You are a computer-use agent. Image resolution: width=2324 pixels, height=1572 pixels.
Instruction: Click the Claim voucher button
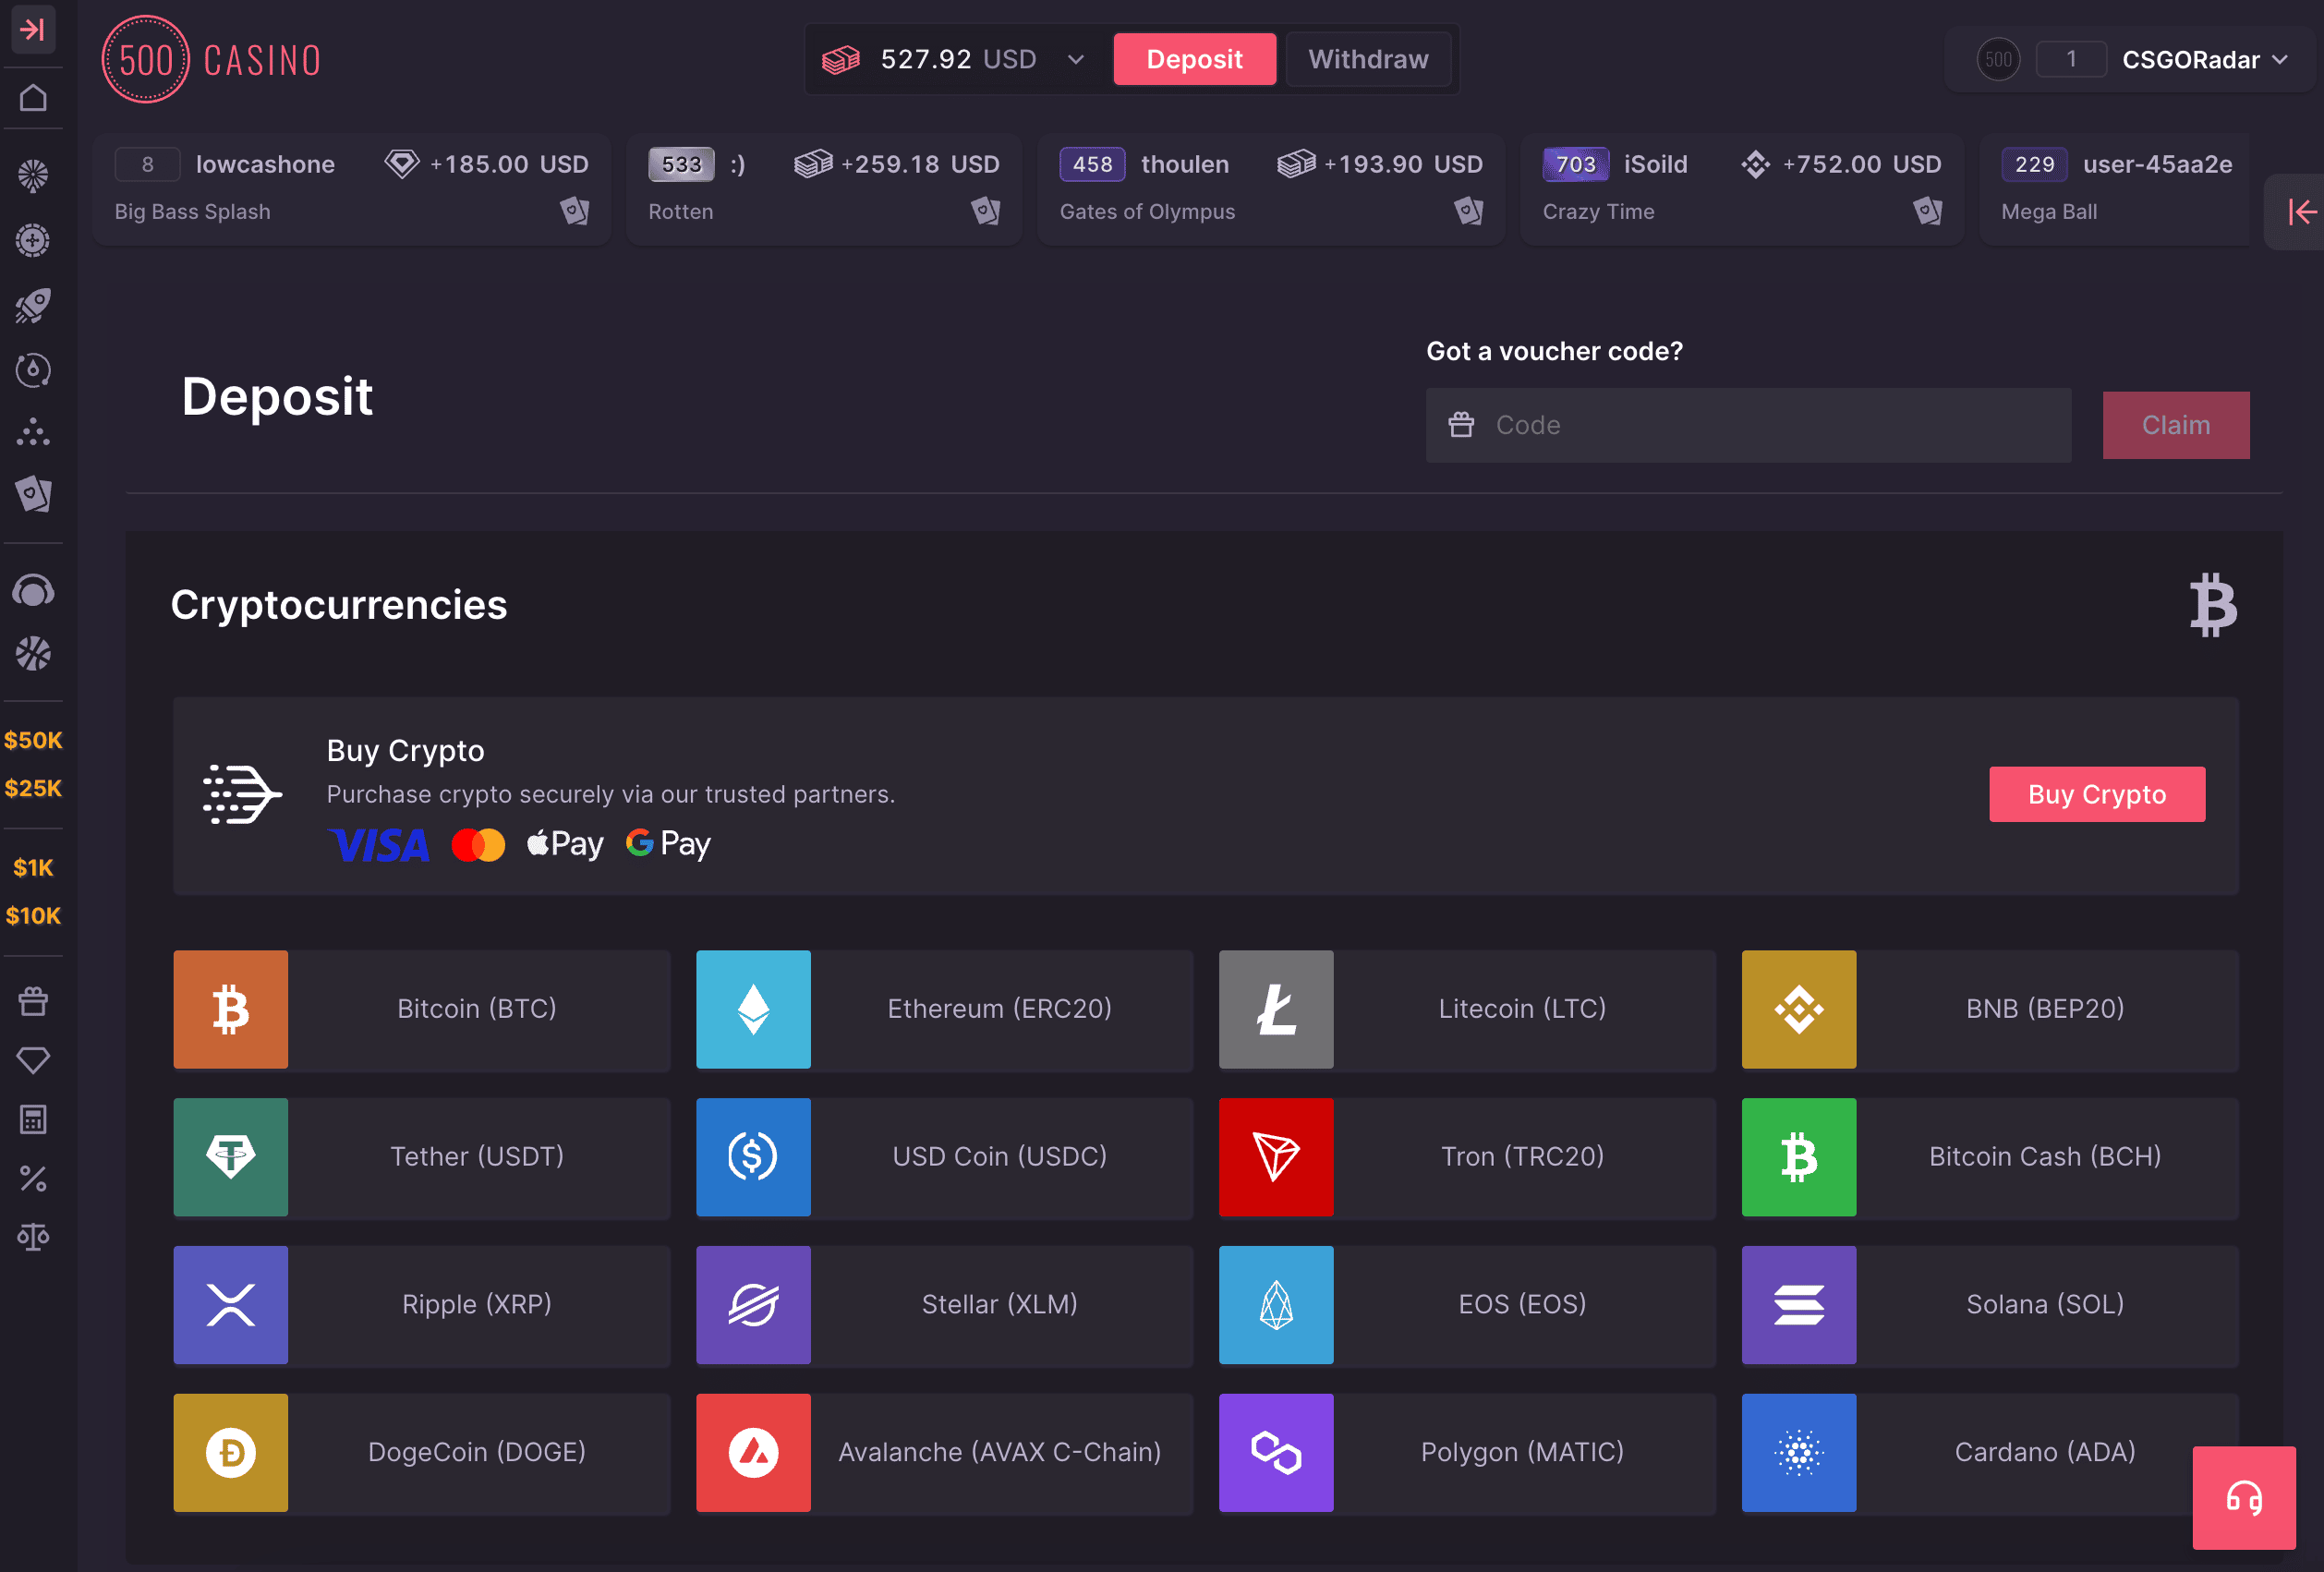tap(2176, 425)
